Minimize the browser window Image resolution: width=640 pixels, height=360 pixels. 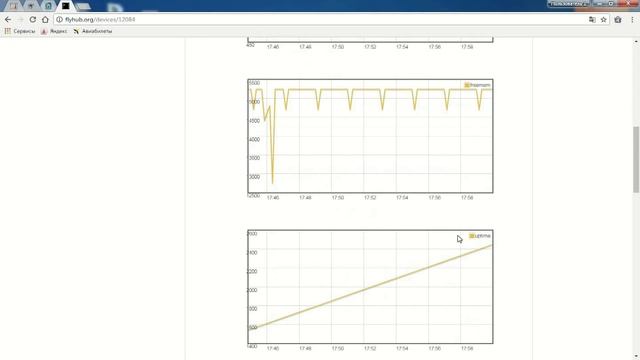pyautogui.click(x=599, y=4)
